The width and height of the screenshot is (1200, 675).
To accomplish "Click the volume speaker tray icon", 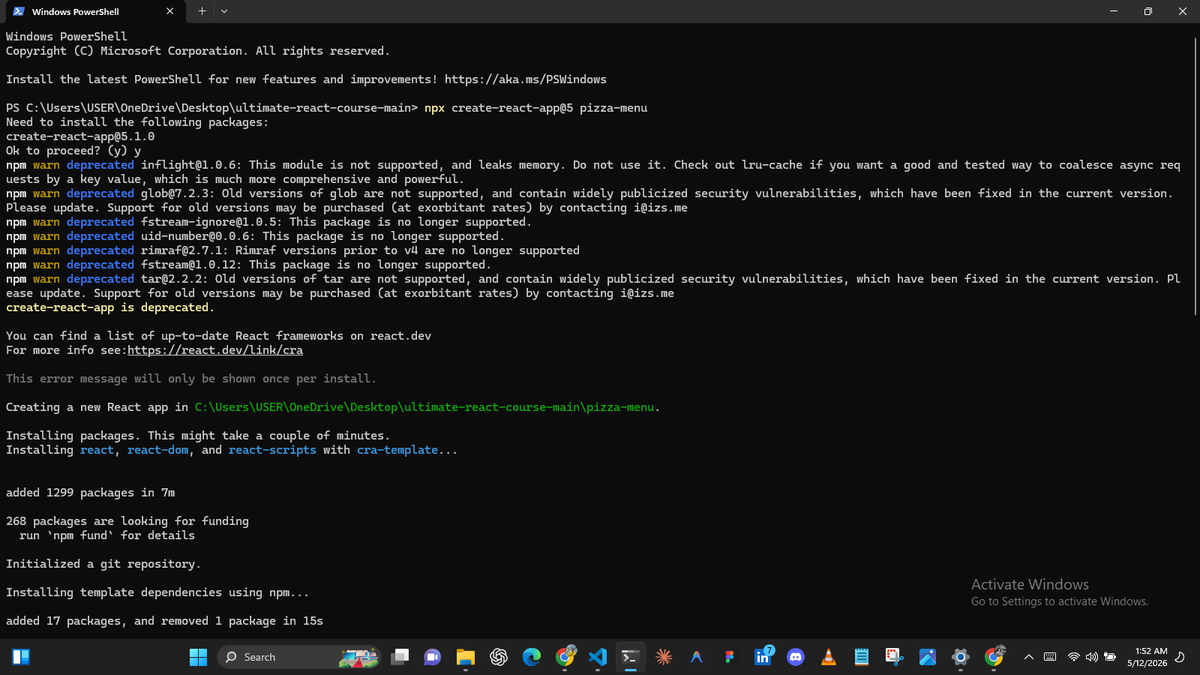I will (x=1091, y=657).
